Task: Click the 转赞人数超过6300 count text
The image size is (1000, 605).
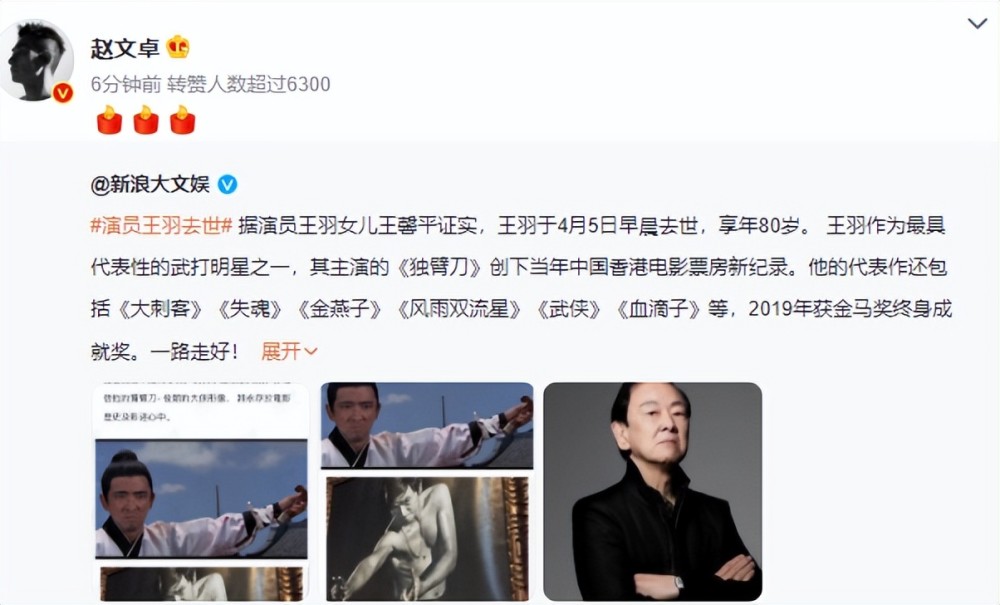Action: pos(249,84)
